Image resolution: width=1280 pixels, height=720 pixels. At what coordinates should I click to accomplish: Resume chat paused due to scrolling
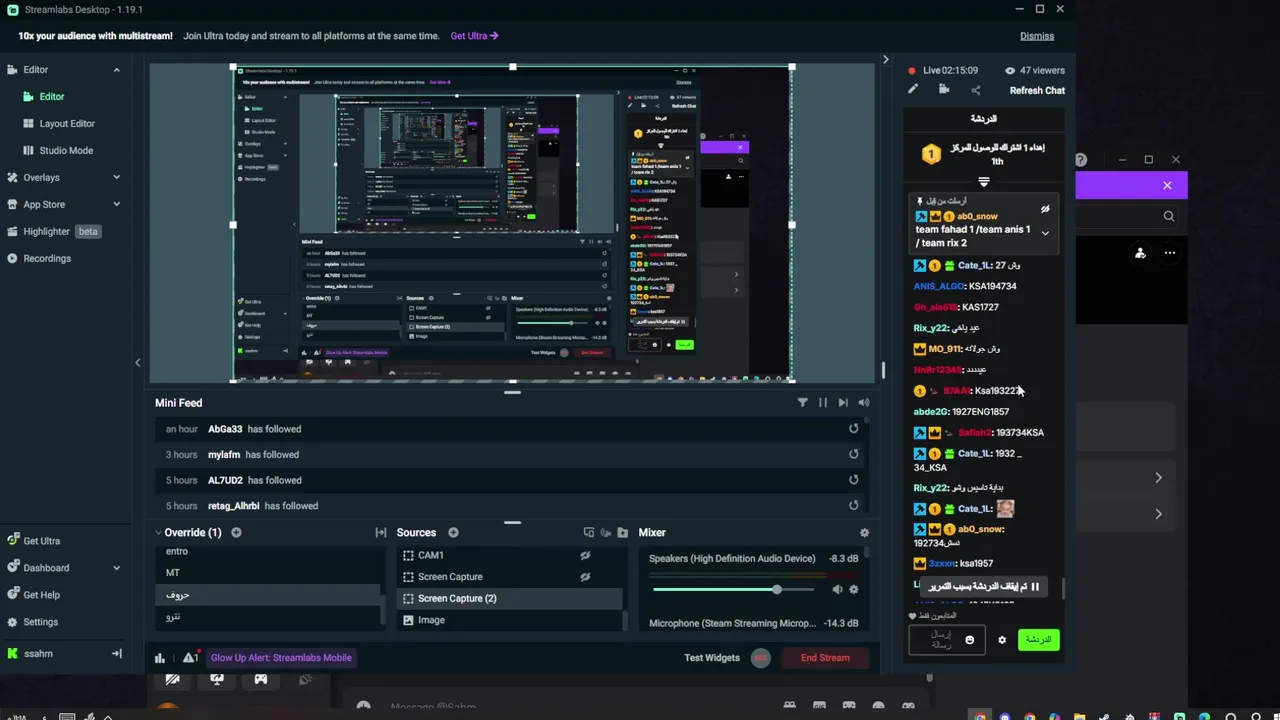tap(984, 587)
